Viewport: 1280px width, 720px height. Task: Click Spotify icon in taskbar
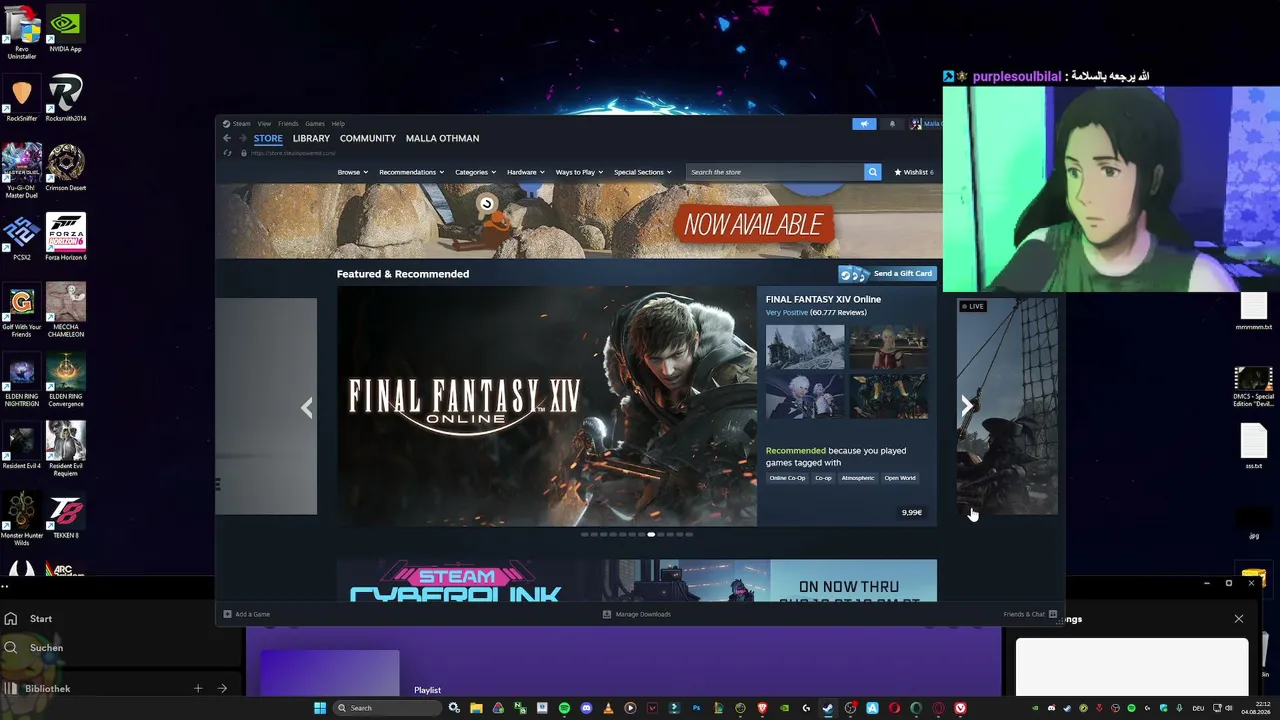564,708
